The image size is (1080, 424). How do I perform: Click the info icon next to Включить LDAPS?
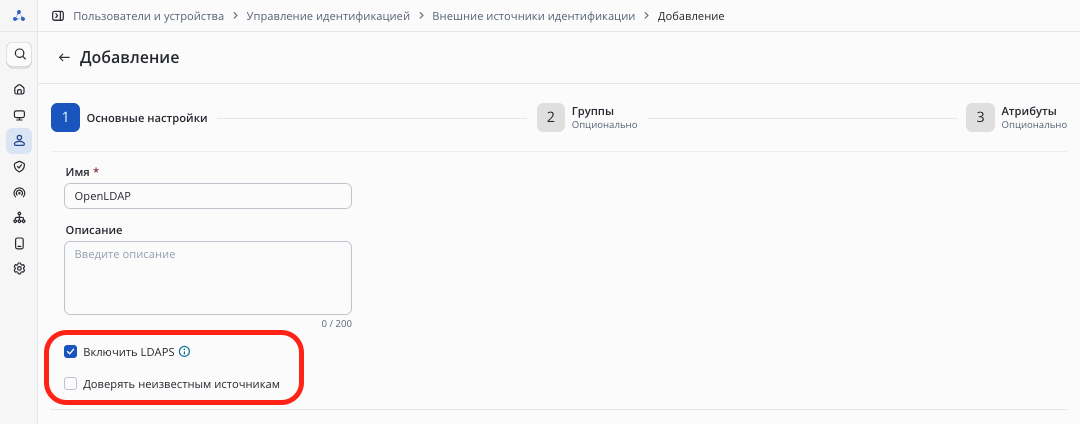click(x=184, y=352)
